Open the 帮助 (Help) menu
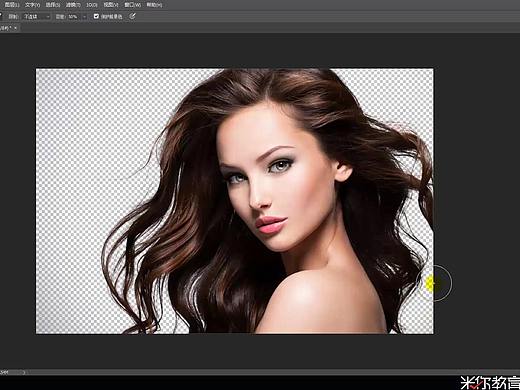 click(154, 5)
